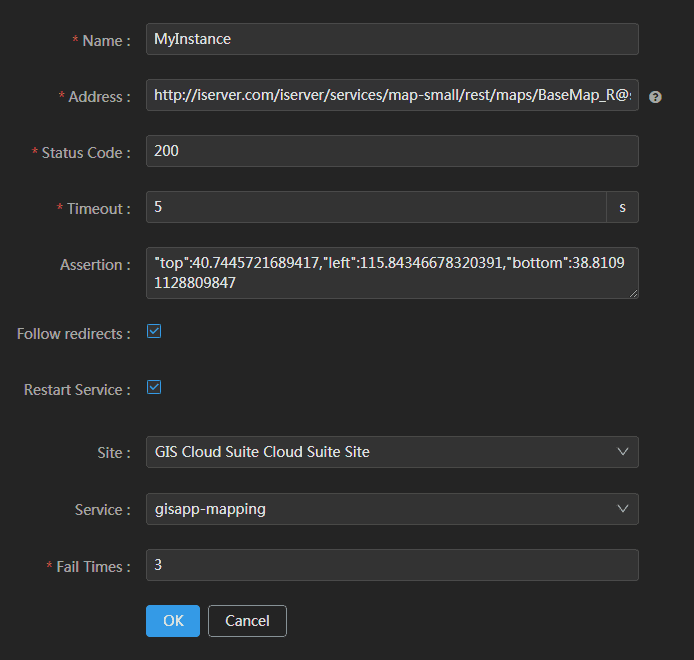Click the Assertion field label

click(x=95, y=265)
